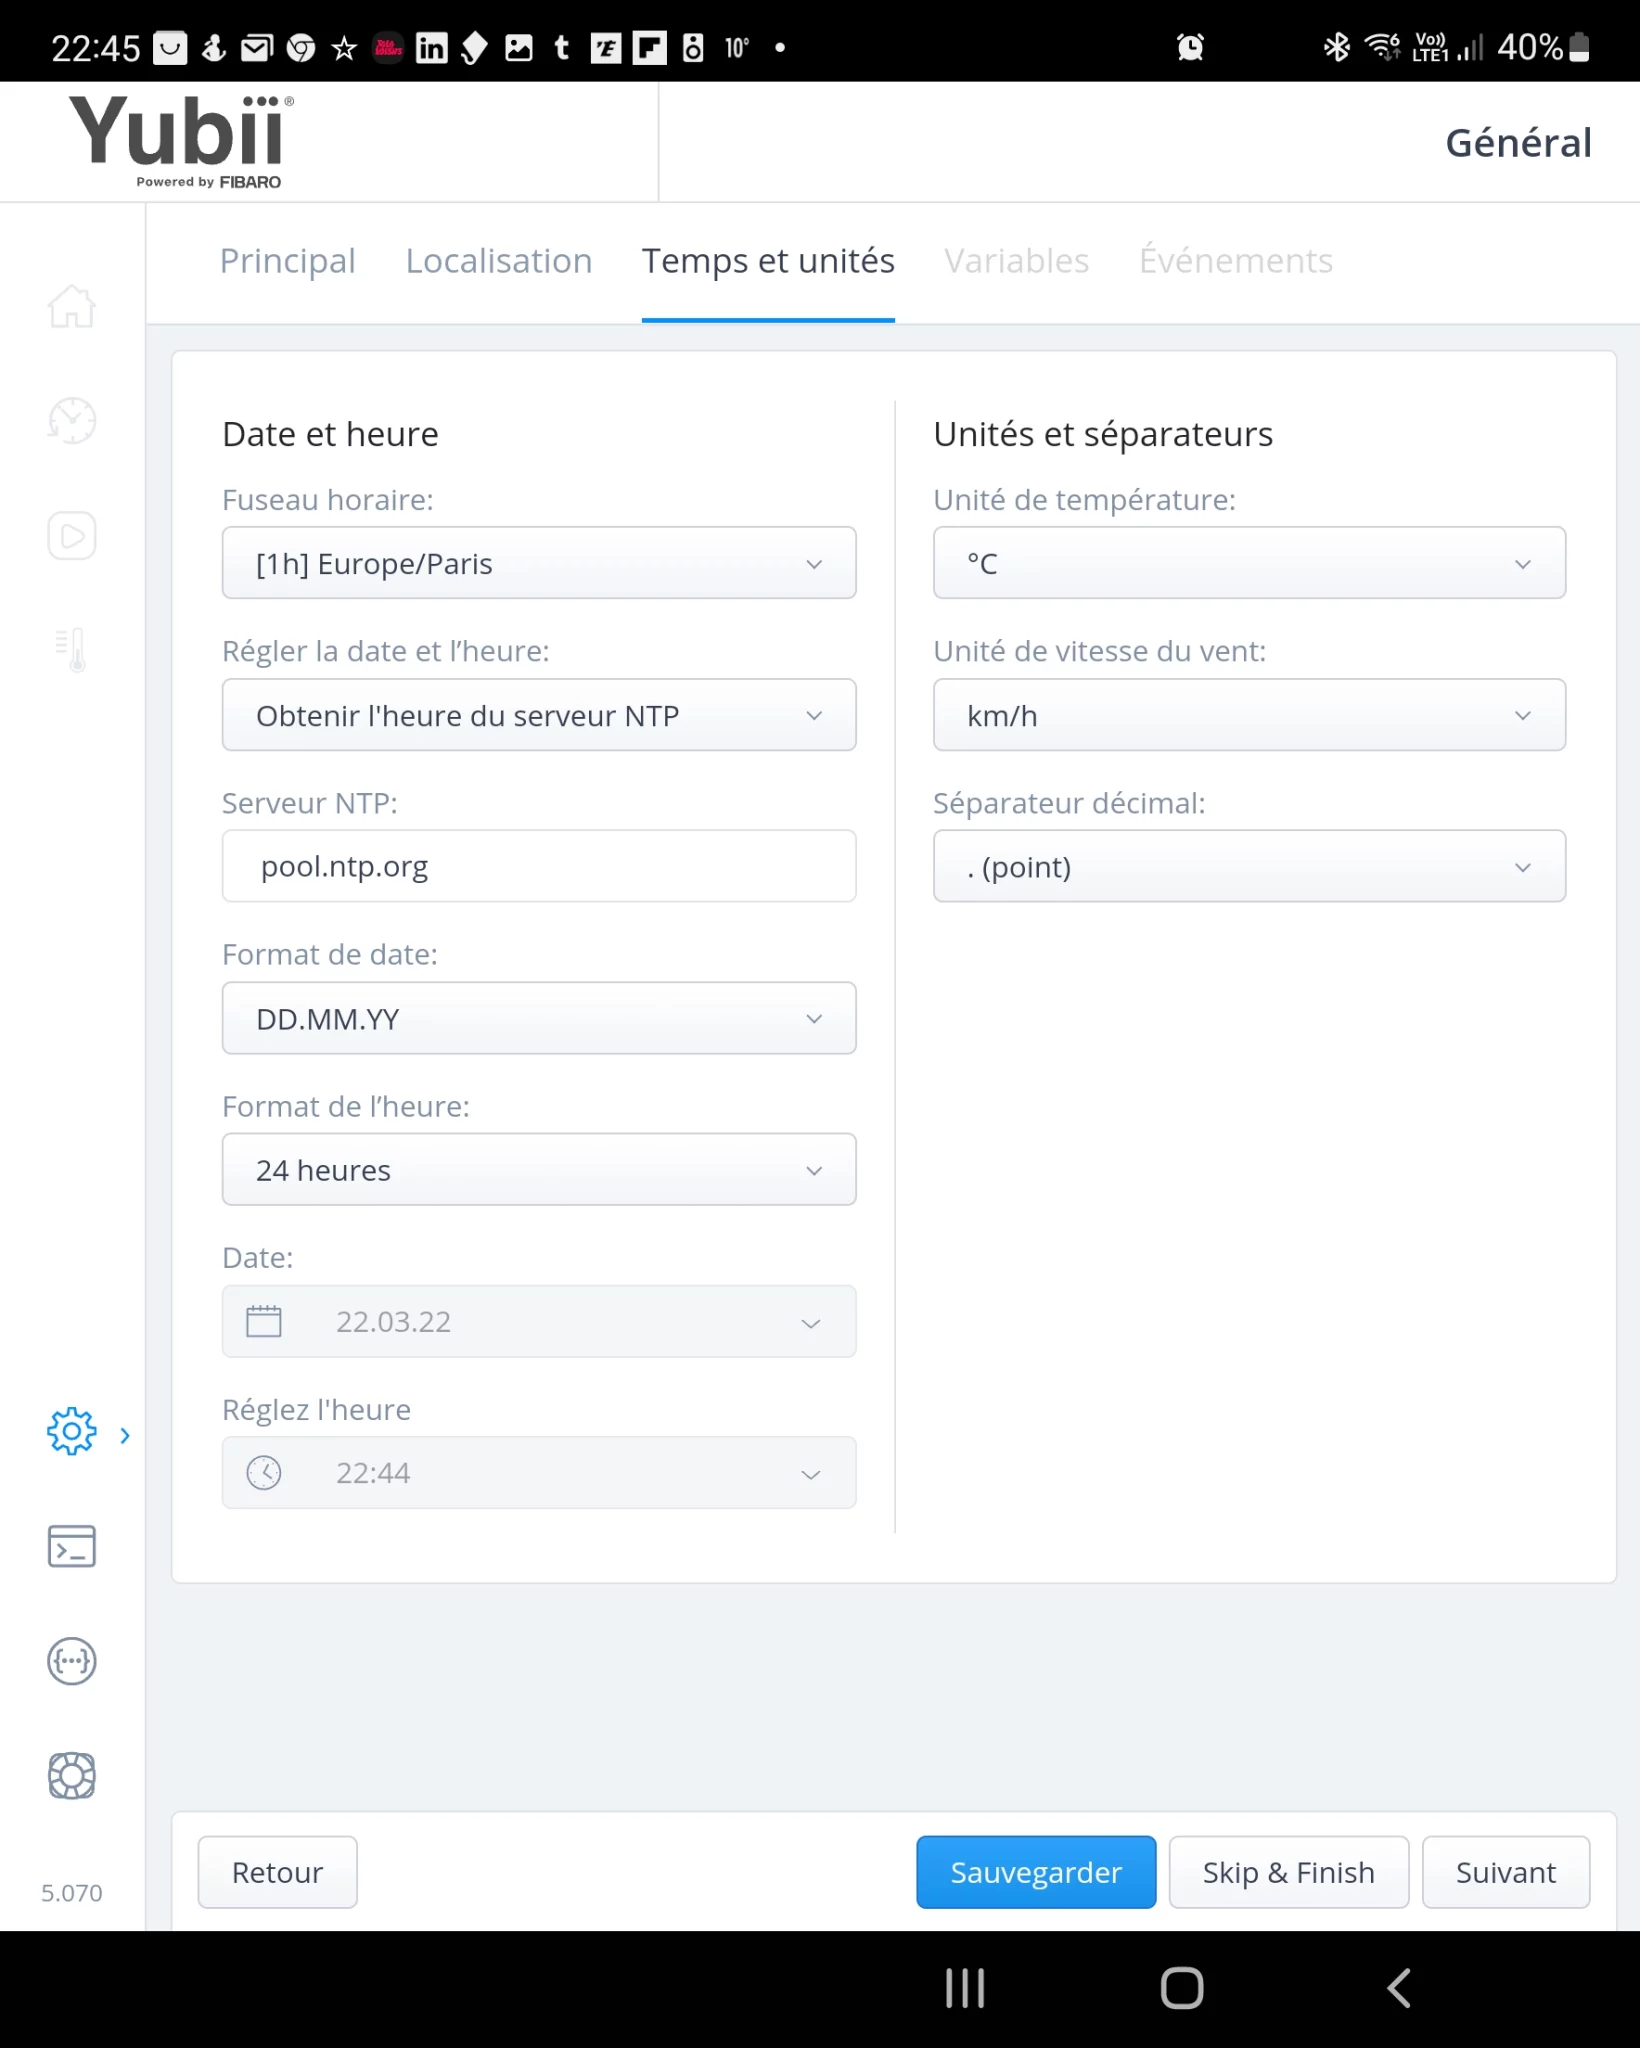Switch to the Localisation tab
The image size is (1640, 2048).
pyautogui.click(x=499, y=261)
